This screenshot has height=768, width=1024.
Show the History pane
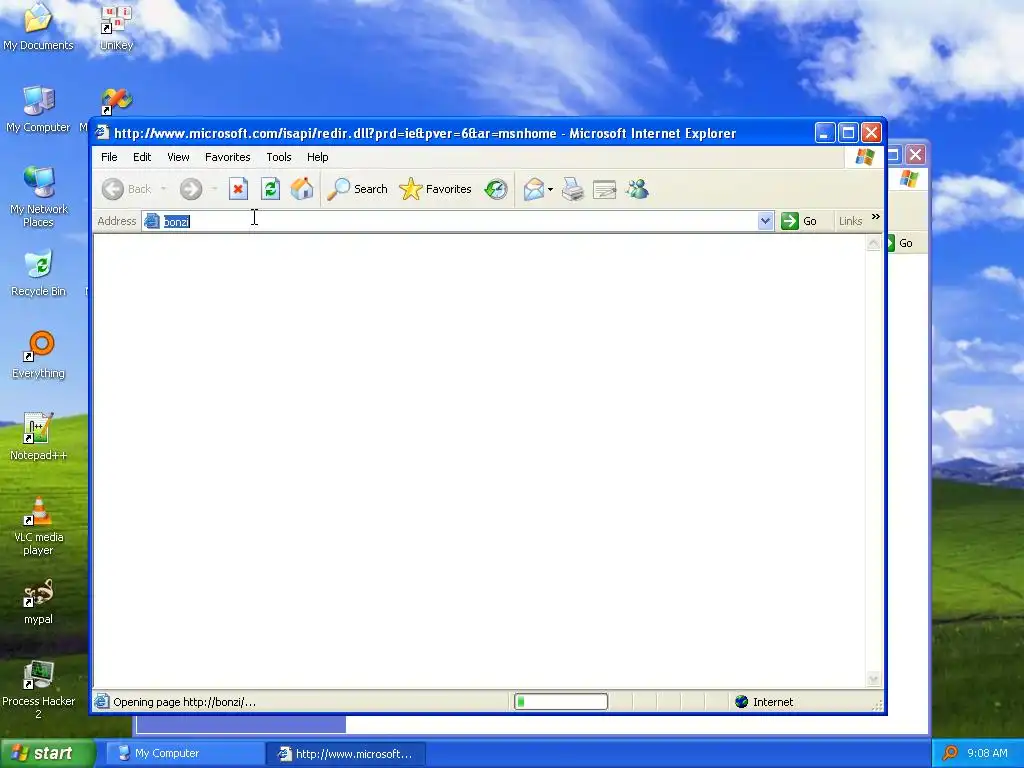pyautogui.click(x=496, y=189)
